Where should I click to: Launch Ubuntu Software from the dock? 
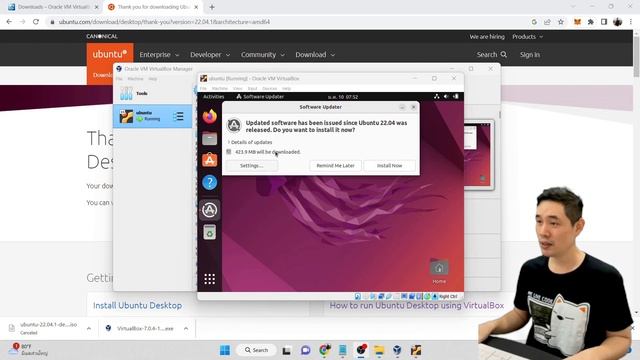point(209,160)
